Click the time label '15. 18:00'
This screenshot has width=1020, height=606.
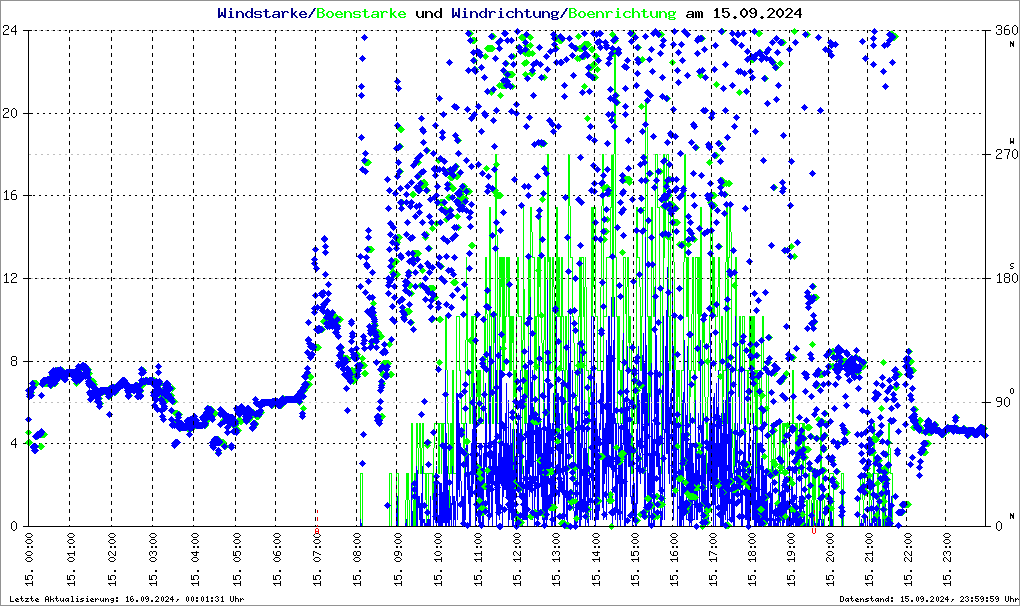751,559
